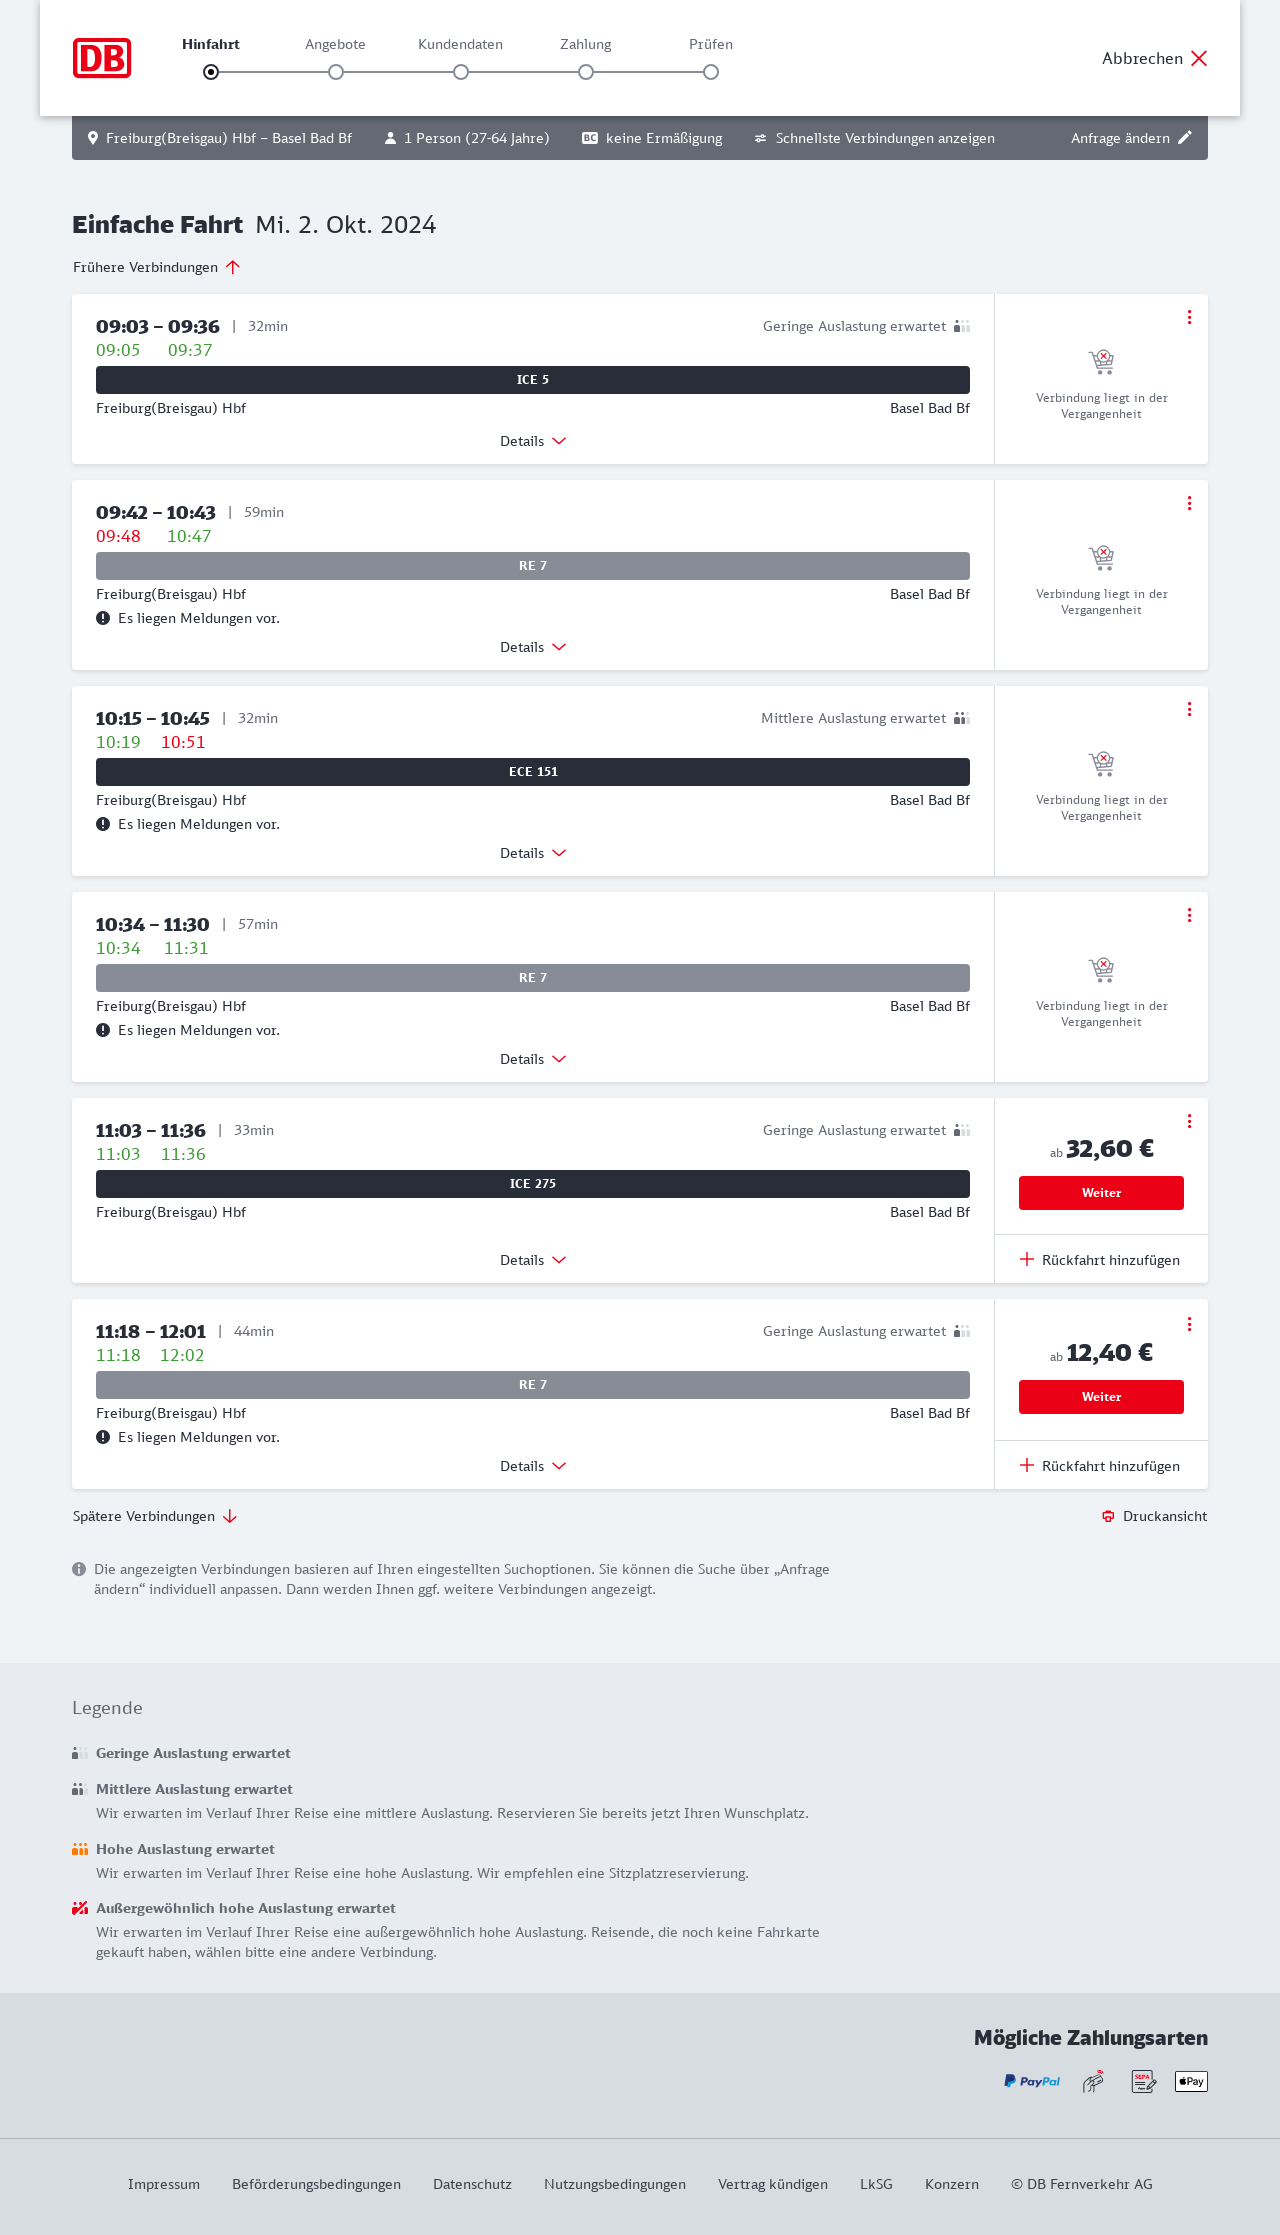Add Rückfahrt to the 11:03 ICE 275 trip

(1100, 1260)
